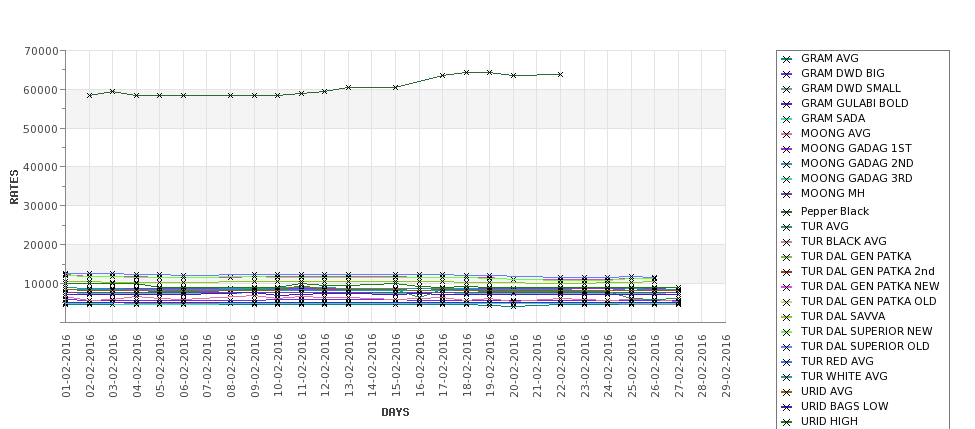The height and width of the screenshot is (429, 975).
Task: Select the MOONG GADAG 3RD legend label
Action: [x=857, y=178]
